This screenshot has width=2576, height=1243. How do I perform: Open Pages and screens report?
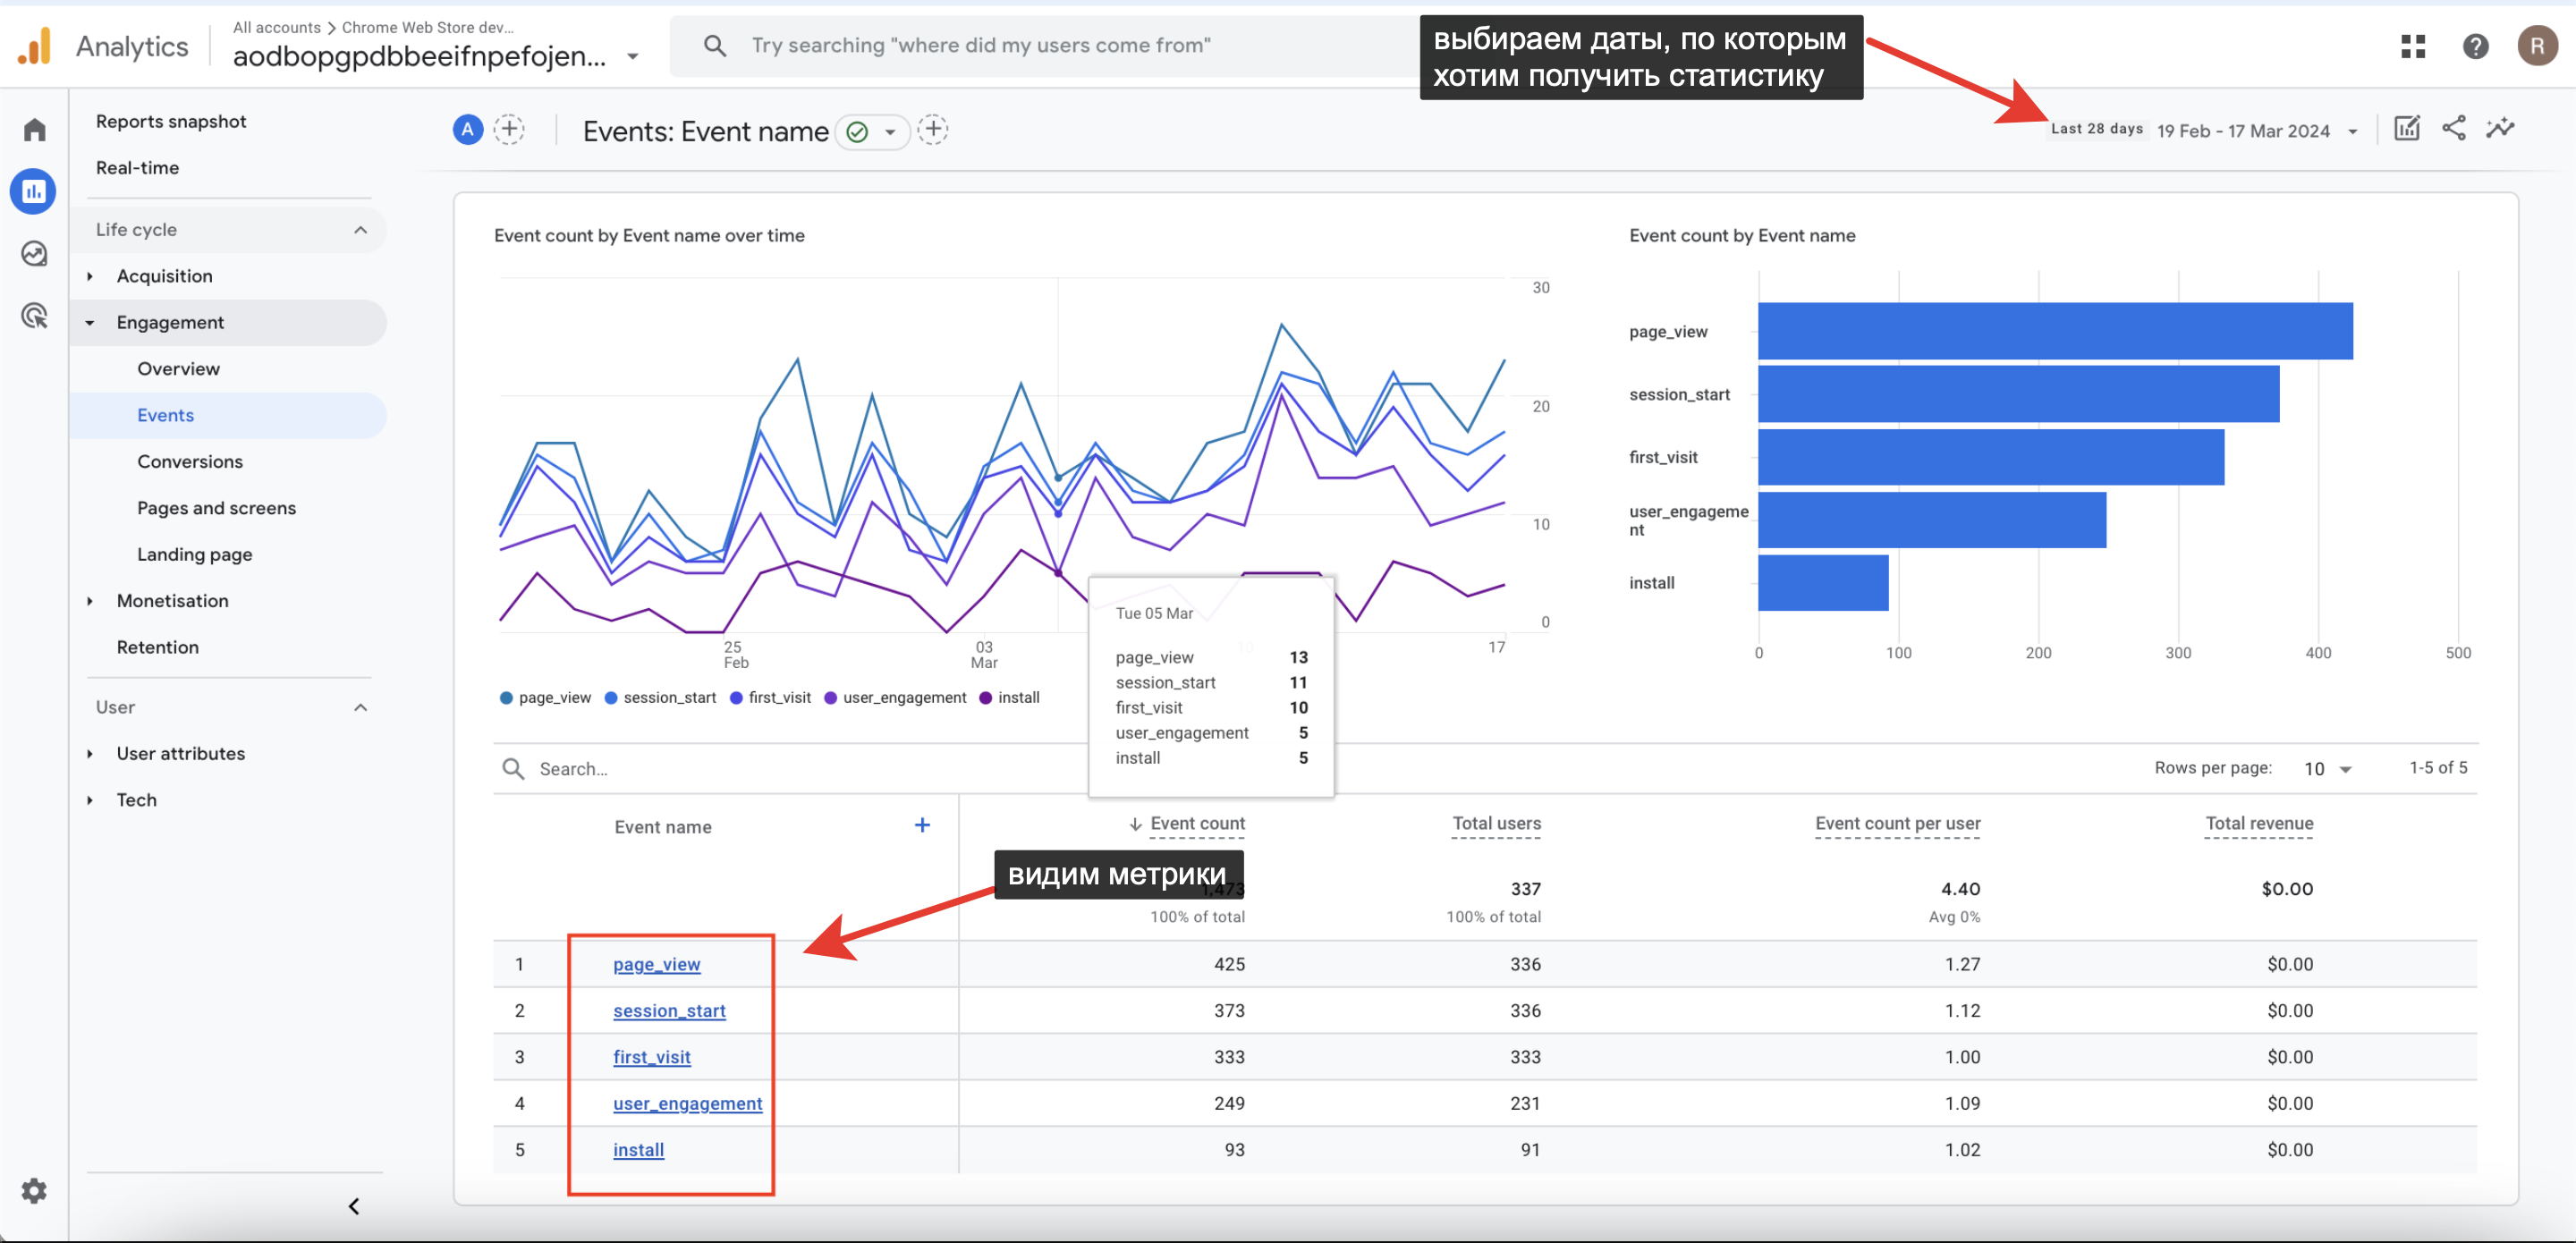(x=216, y=508)
